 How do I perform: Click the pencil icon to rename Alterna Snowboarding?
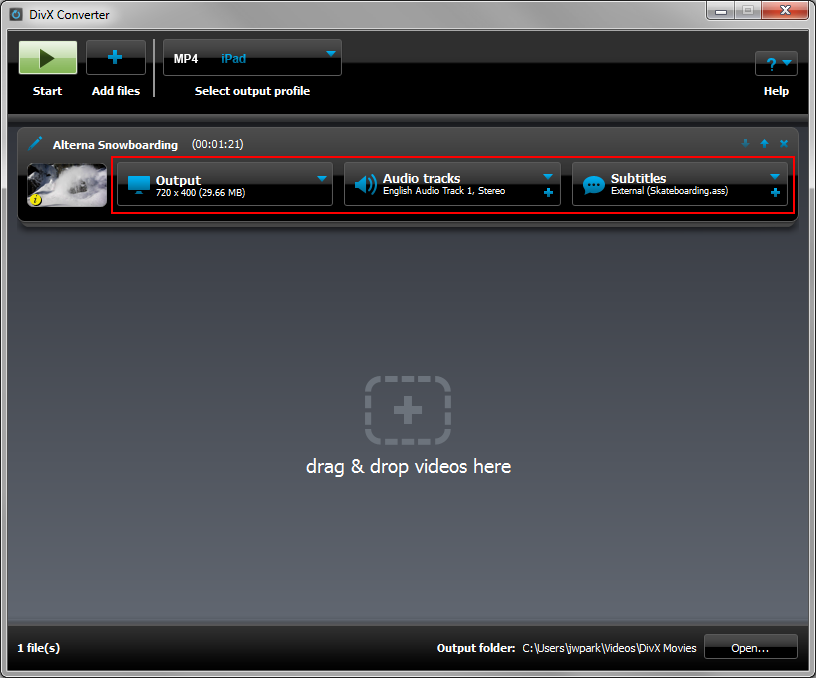35,143
